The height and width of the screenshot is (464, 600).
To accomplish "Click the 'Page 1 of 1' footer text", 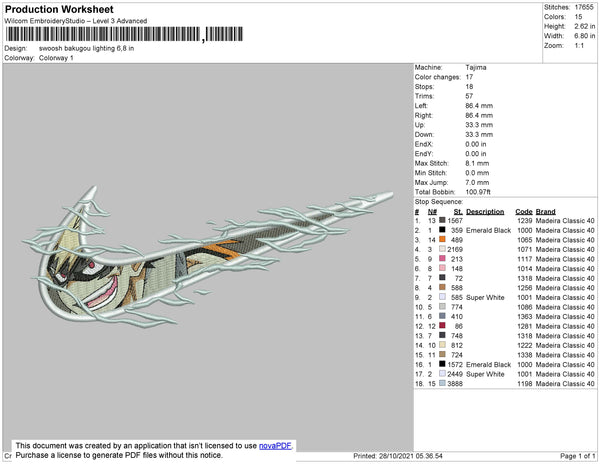I will (577, 456).
